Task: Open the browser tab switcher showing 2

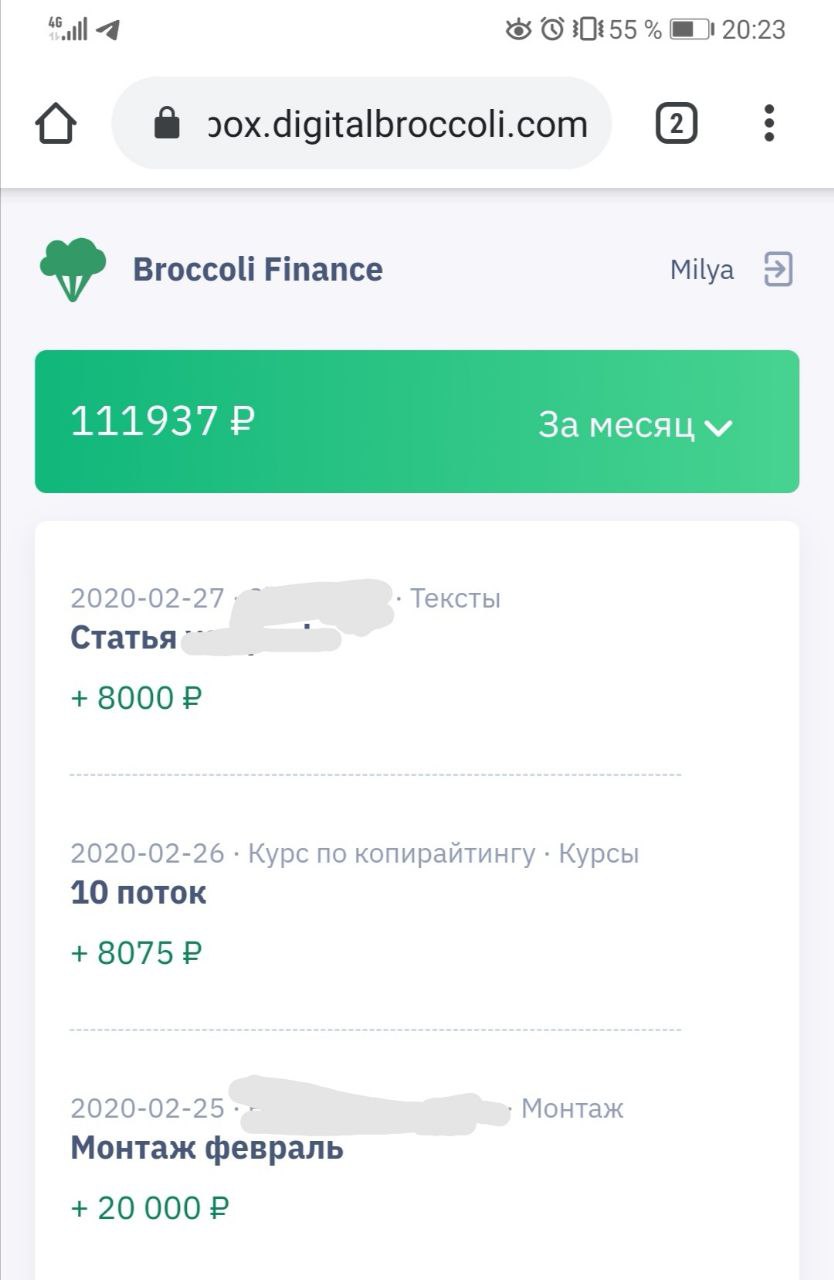Action: click(x=676, y=124)
